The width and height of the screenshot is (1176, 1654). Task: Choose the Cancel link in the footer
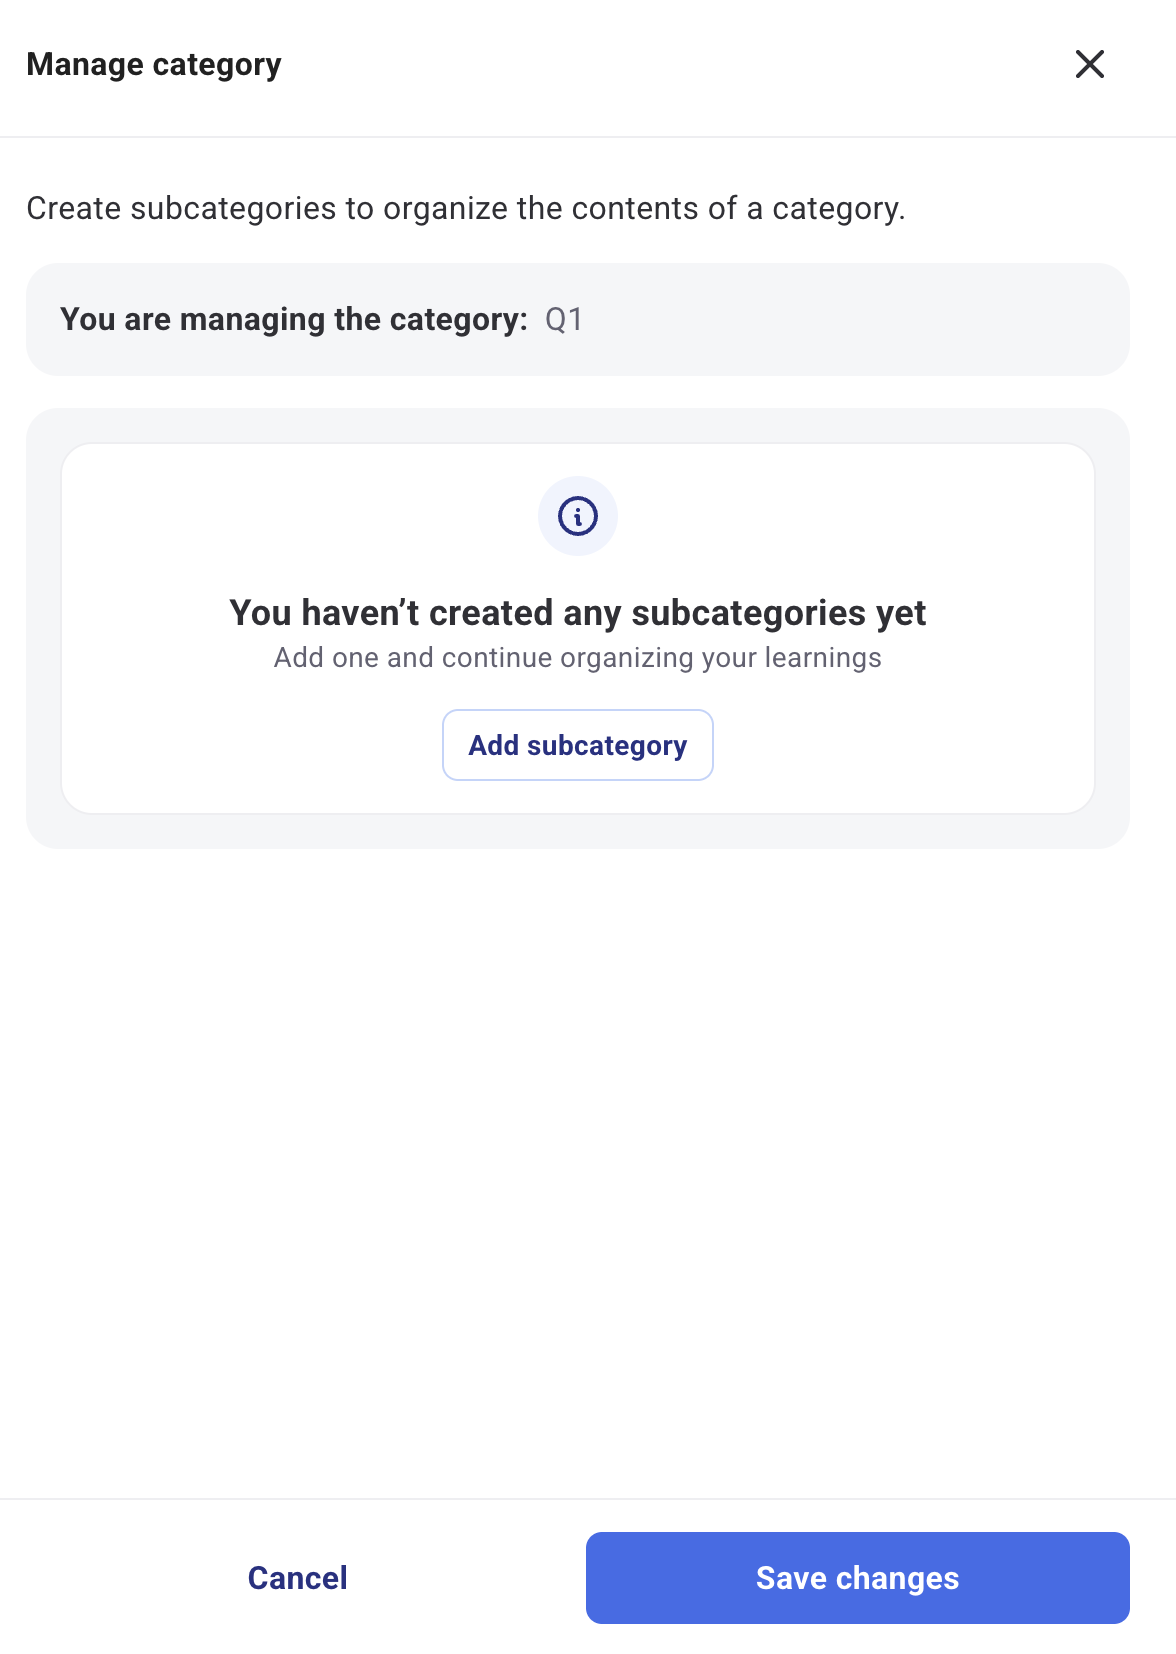pos(297,1578)
